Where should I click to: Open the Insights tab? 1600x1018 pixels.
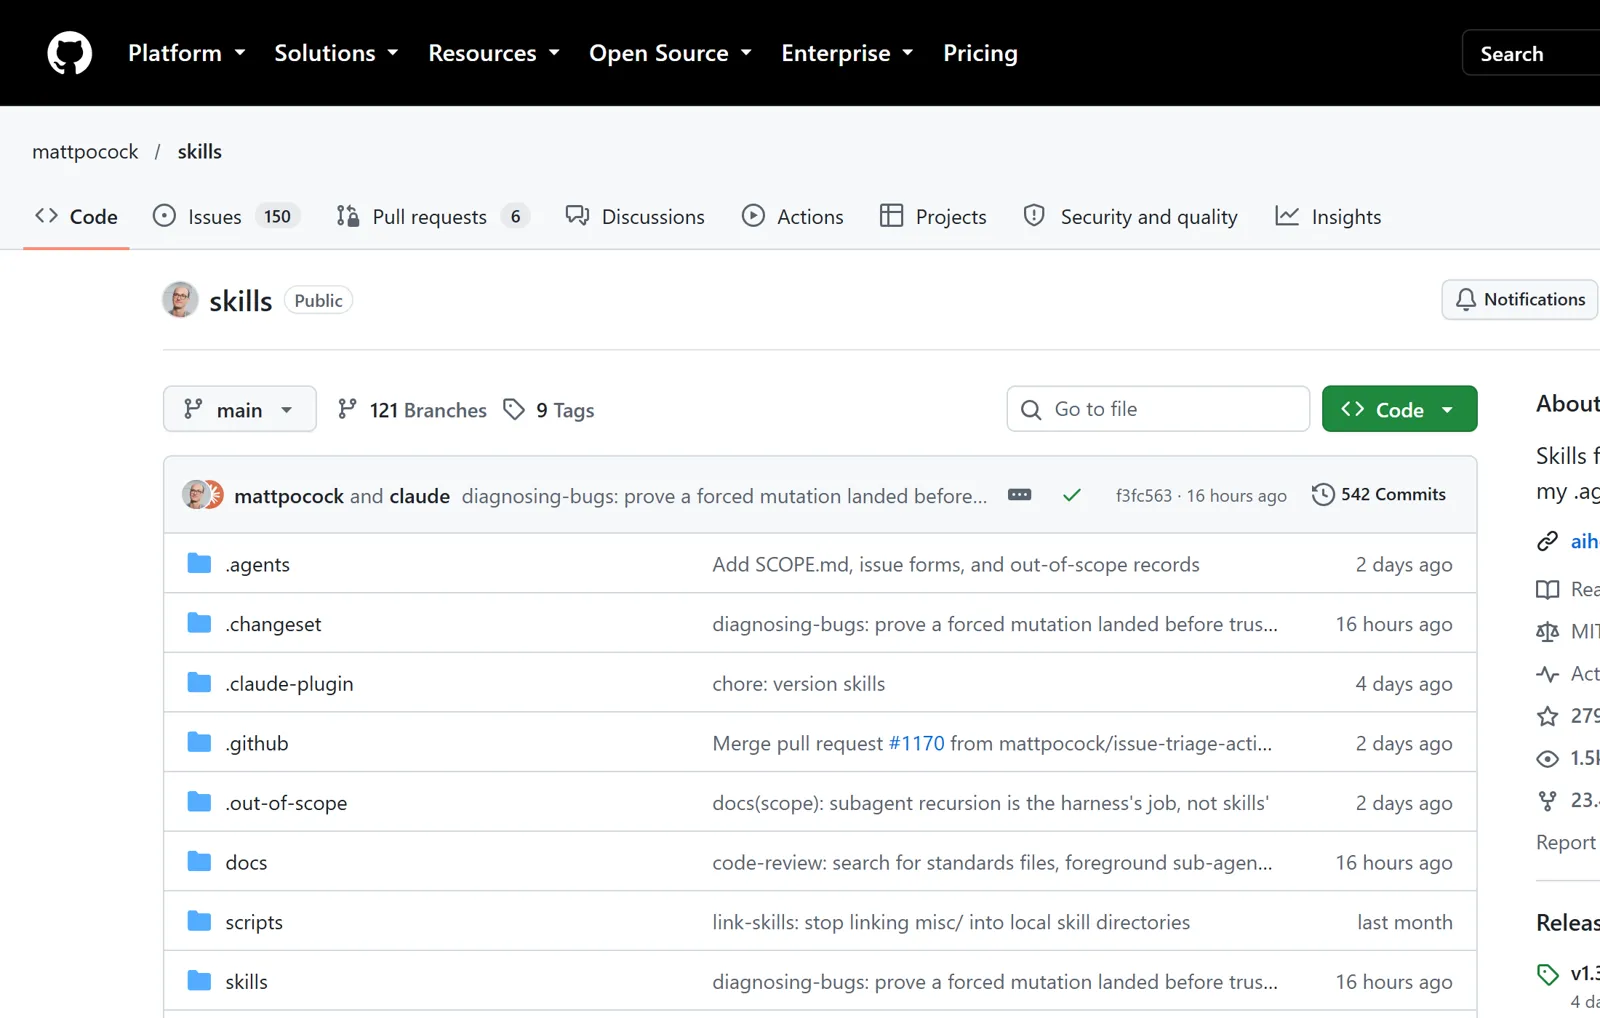[1328, 216]
